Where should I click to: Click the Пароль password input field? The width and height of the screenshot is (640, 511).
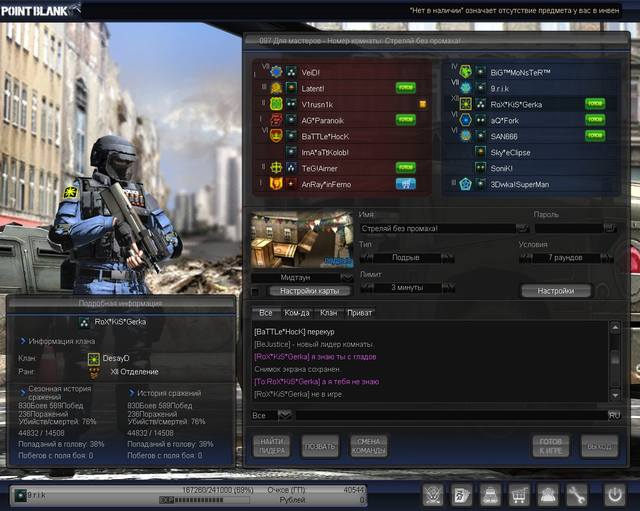pos(569,228)
